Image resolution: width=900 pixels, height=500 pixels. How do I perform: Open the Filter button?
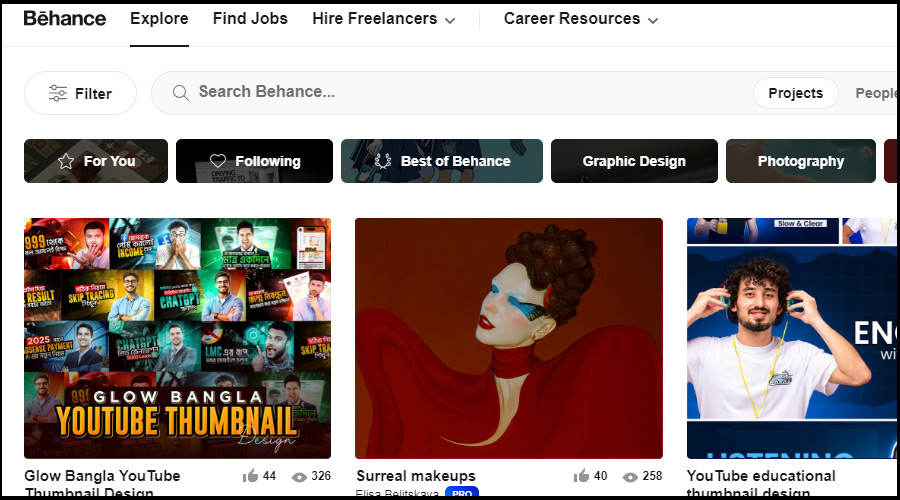point(80,93)
